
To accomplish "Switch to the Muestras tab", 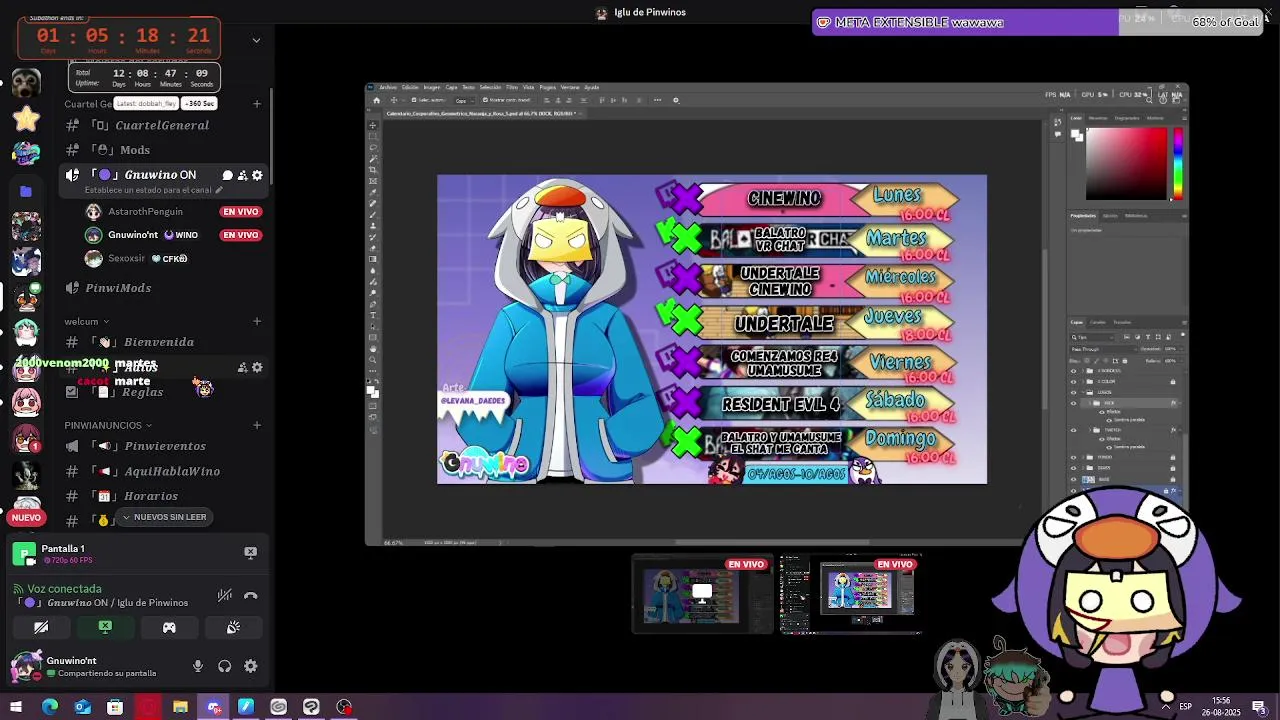I will tap(1098, 118).
